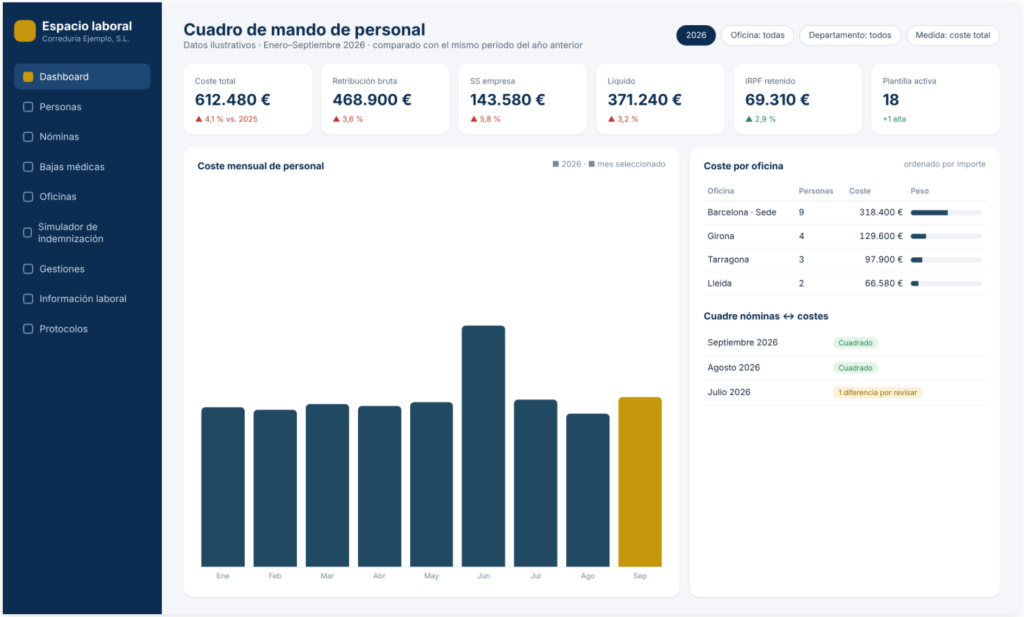Click the Retribución bruta card
This screenshot has height=617, width=1024.
pos(385,99)
